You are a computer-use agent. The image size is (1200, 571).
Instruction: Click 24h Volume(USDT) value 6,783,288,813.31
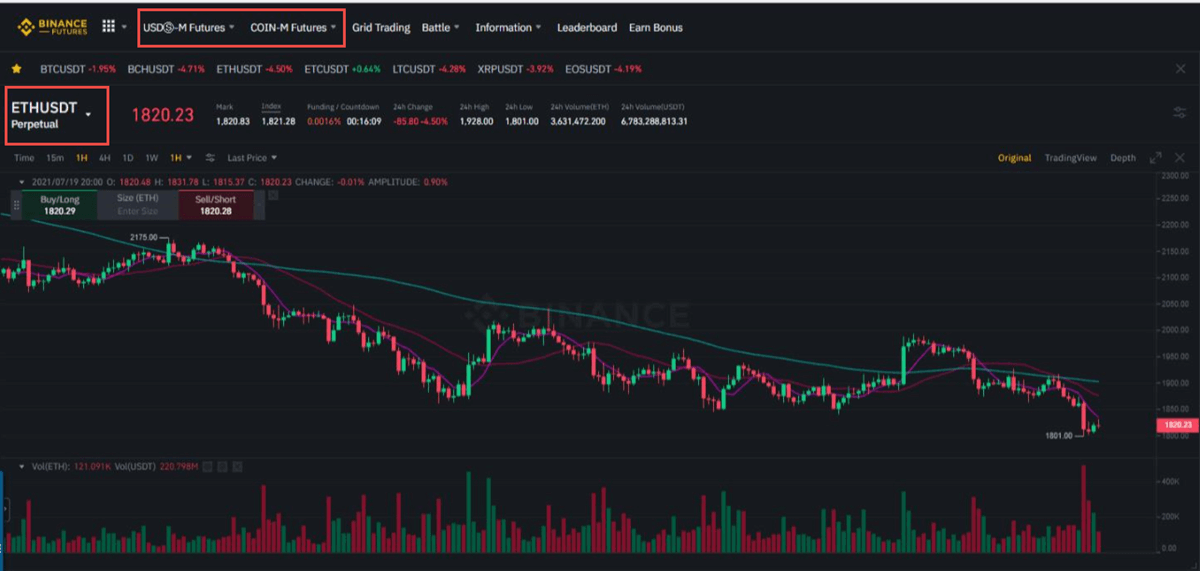coord(654,121)
